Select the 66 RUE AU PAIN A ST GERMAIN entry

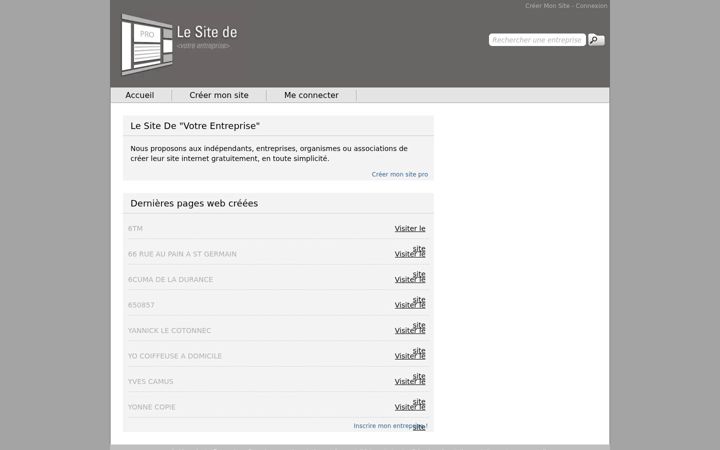[182, 254]
